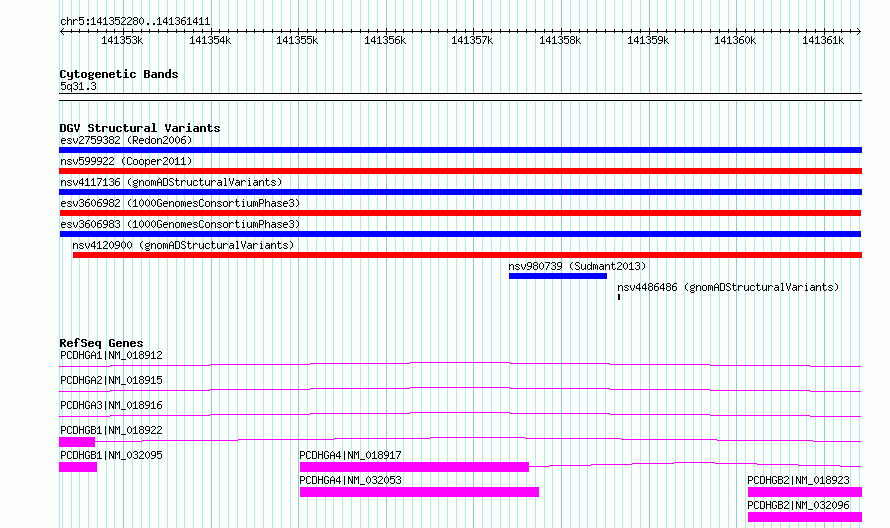Click the PCDHGA4 NM_032053 magenta exon block
The image size is (890, 528).
click(x=419, y=492)
